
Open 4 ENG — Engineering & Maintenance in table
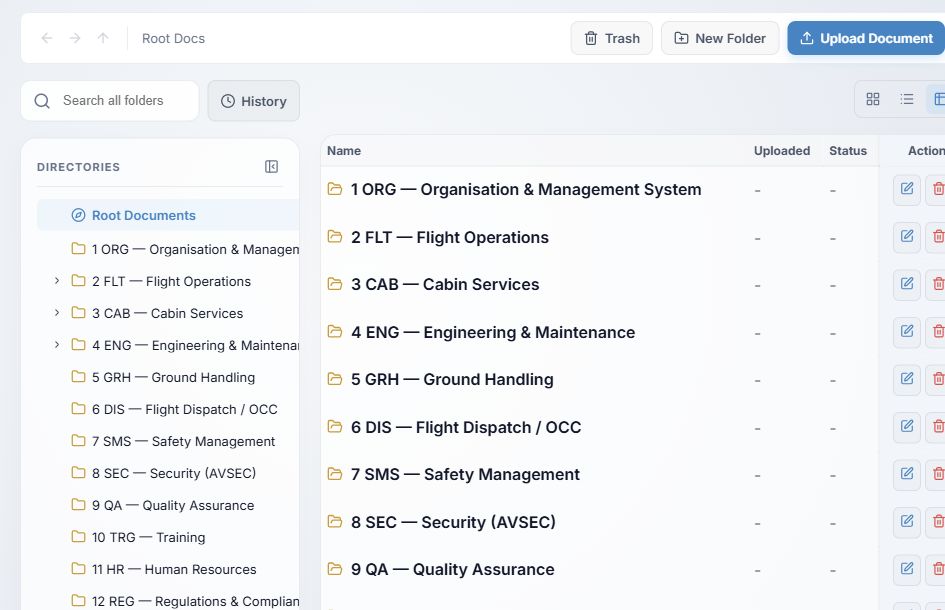click(x=493, y=332)
